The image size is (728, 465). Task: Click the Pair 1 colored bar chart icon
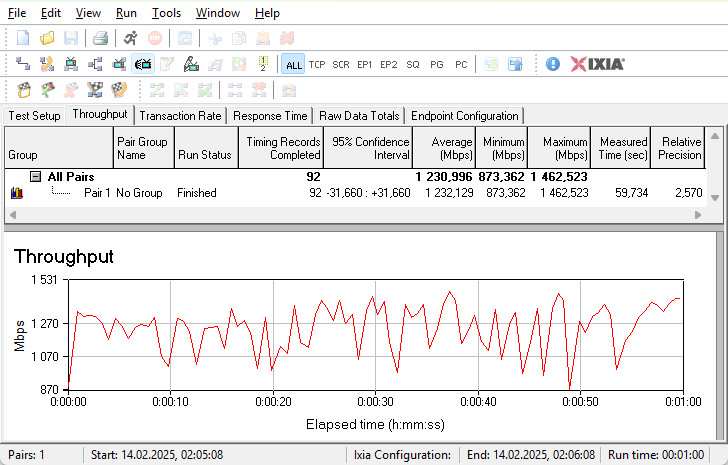point(17,193)
